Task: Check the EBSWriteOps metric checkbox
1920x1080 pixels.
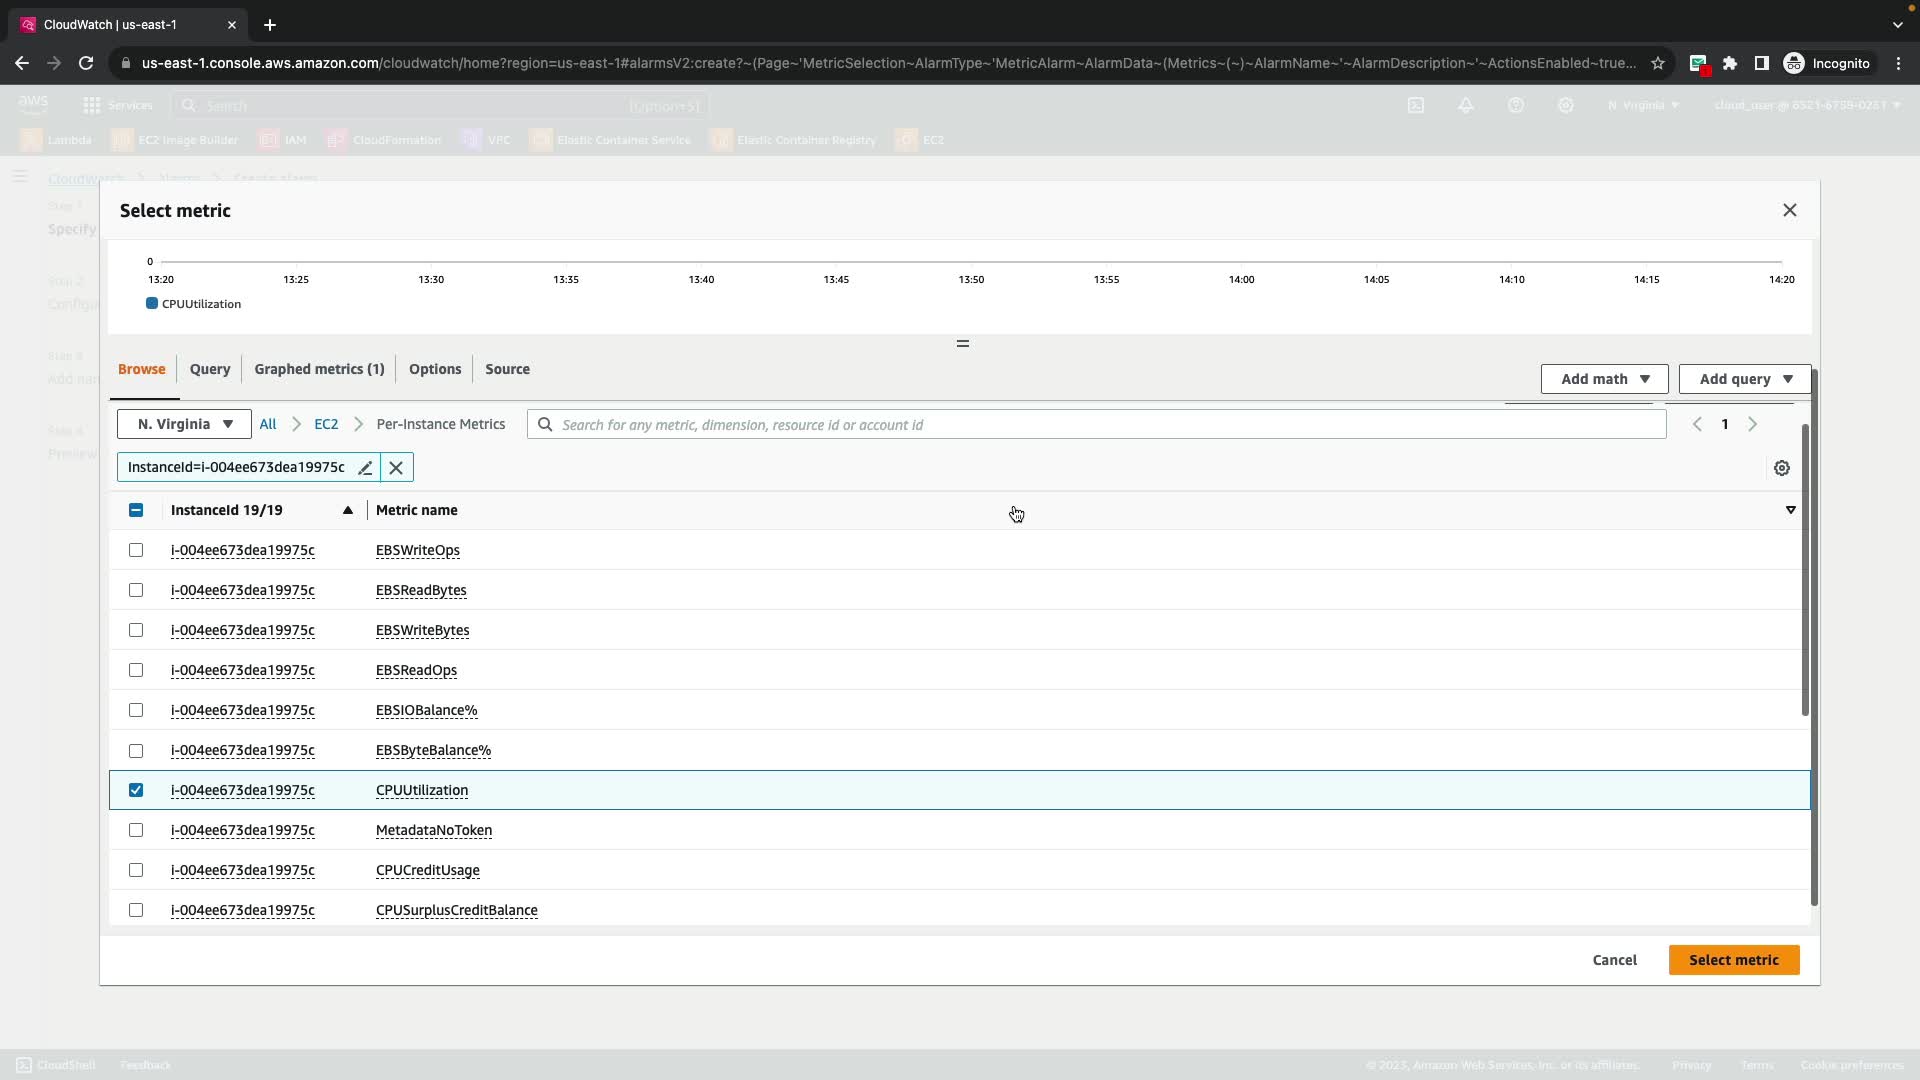Action: (x=136, y=550)
